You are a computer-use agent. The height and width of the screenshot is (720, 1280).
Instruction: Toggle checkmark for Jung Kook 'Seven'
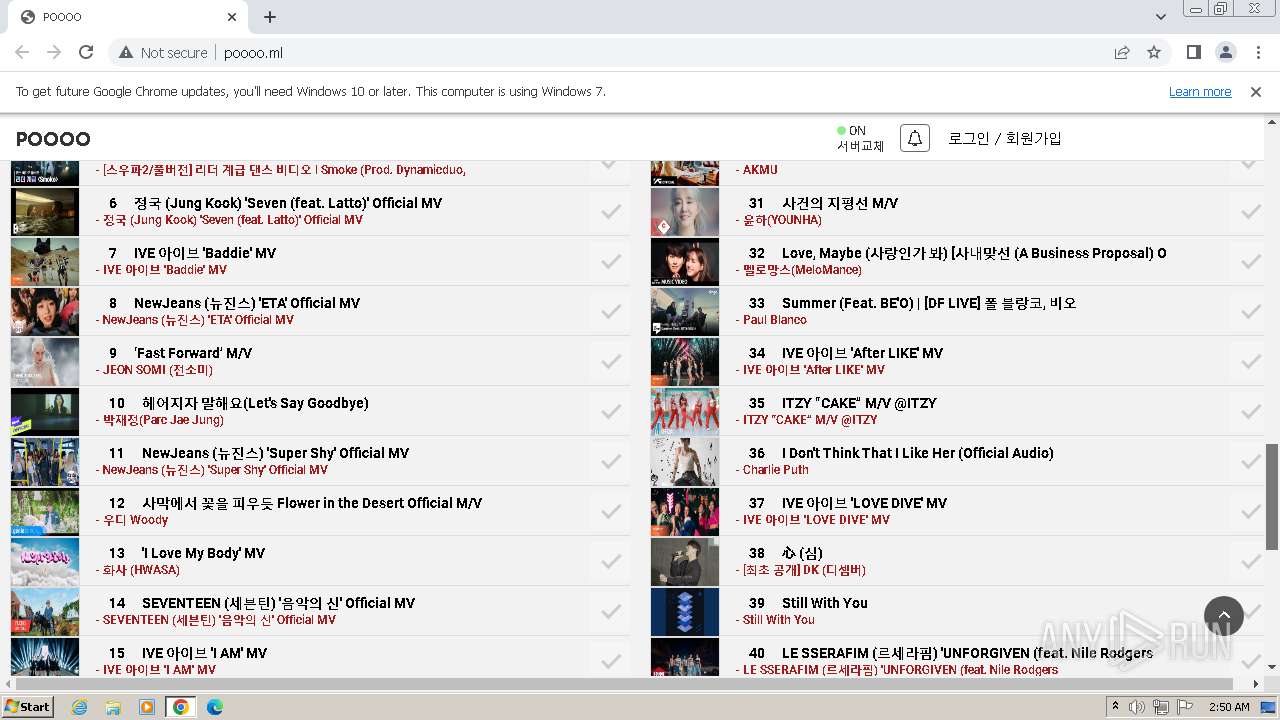(610, 211)
